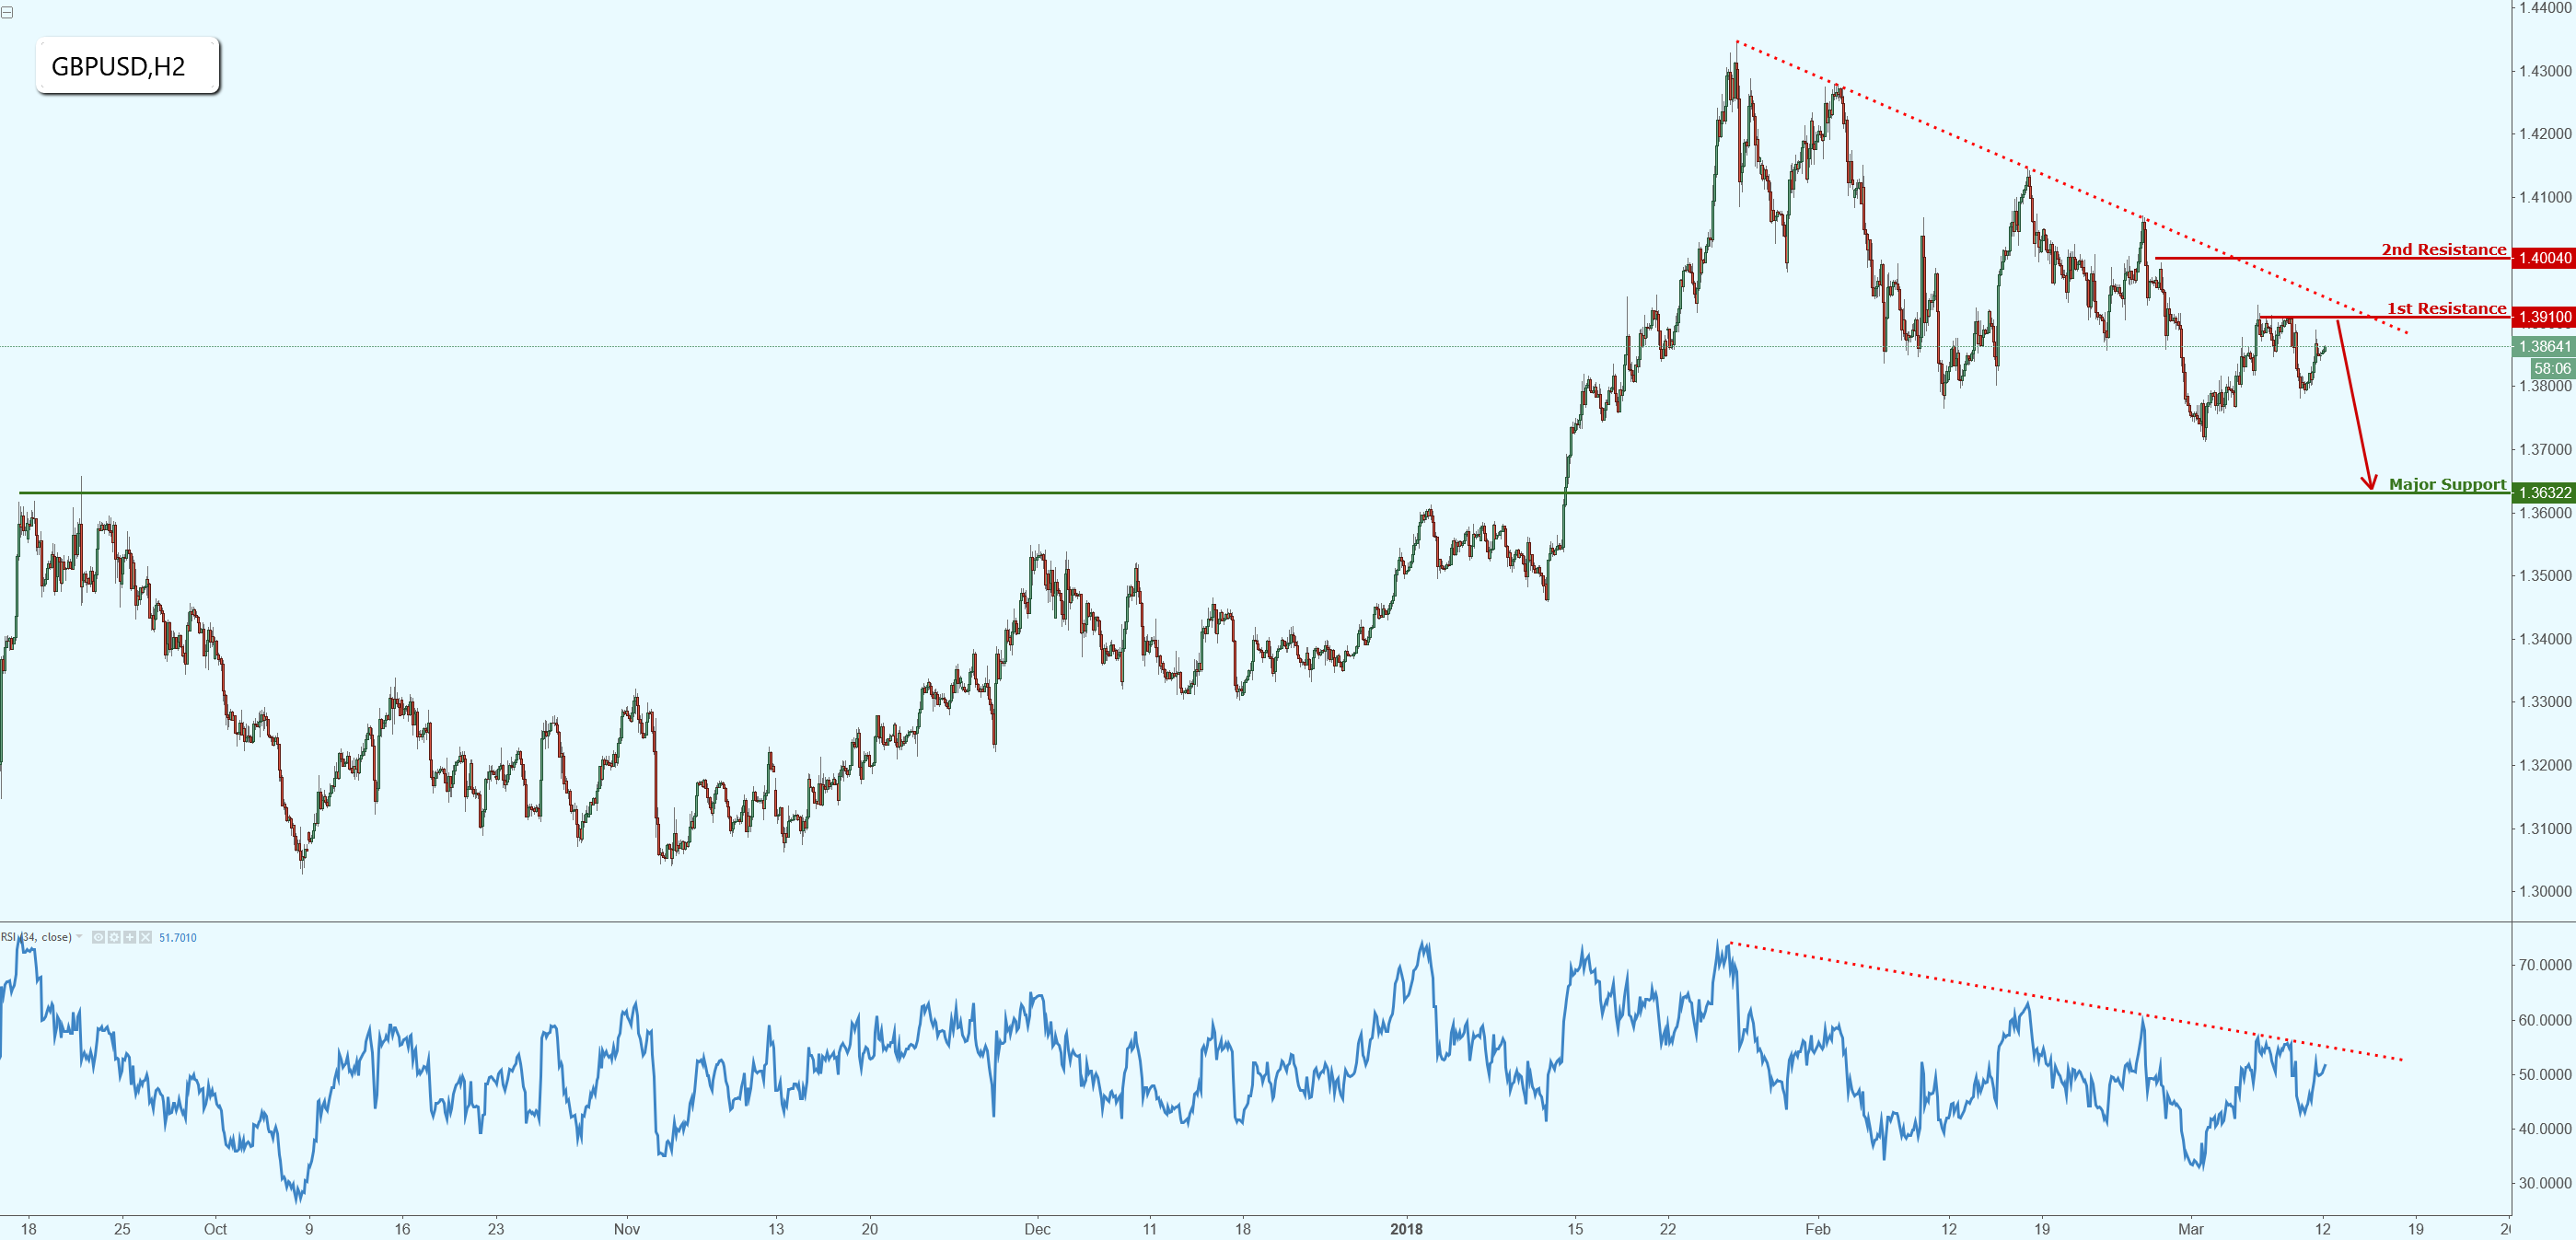Click the Dec date axis label
The width and height of the screenshot is (2576, 1240).
pyautogui.click(x=1037, y=1229)
